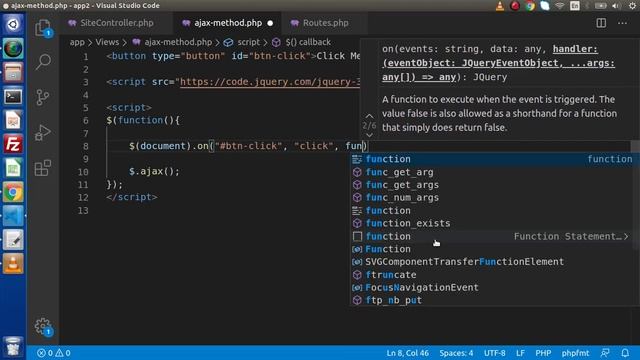The width and height of the screenshot is (640, 360).
Task: Click the feedback icon in status bar
Action: tap(605, 353)
